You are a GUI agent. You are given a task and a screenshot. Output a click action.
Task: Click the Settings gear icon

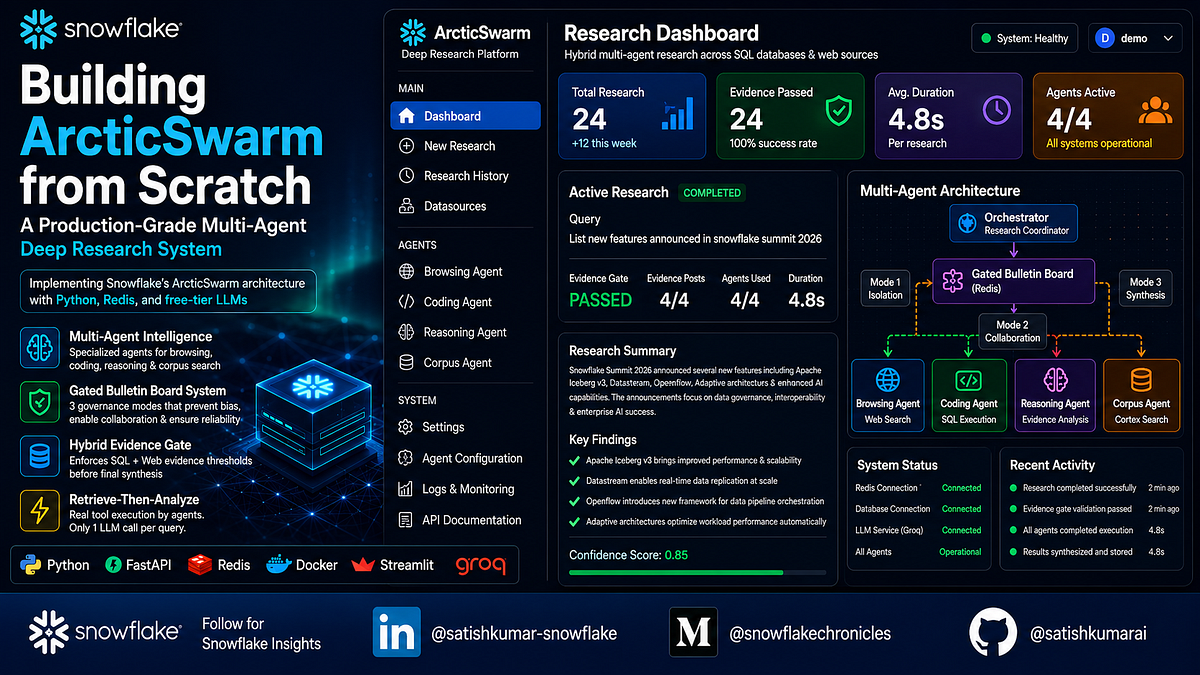tap(406, 427)
